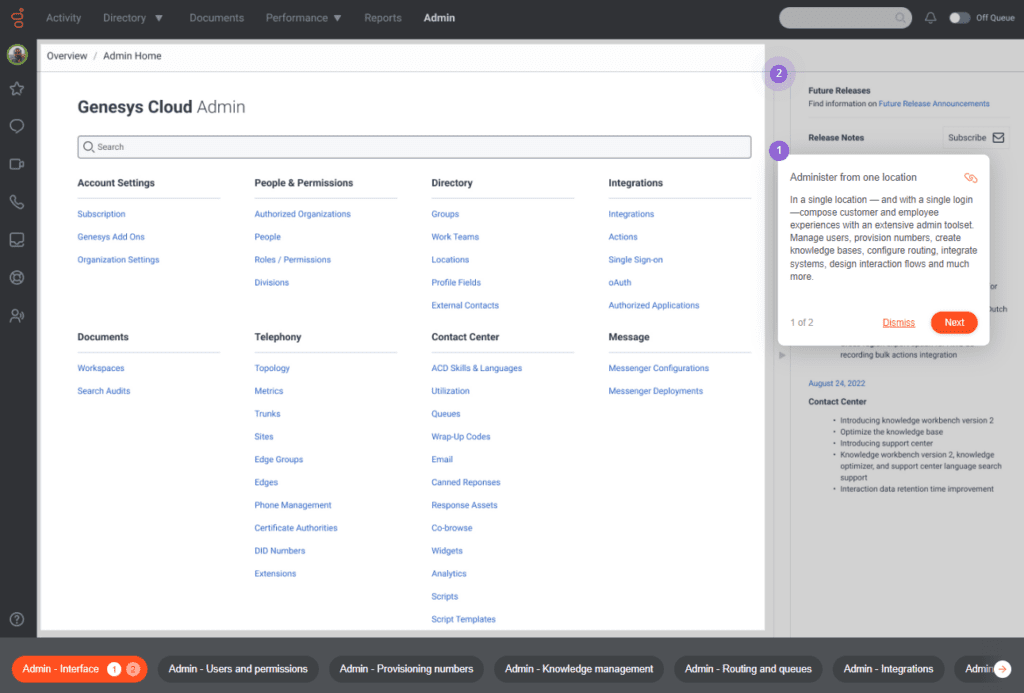This screenshot has width=1024, height=693.
Task: Open Authorized Applications link
Action: coord(654,306)
